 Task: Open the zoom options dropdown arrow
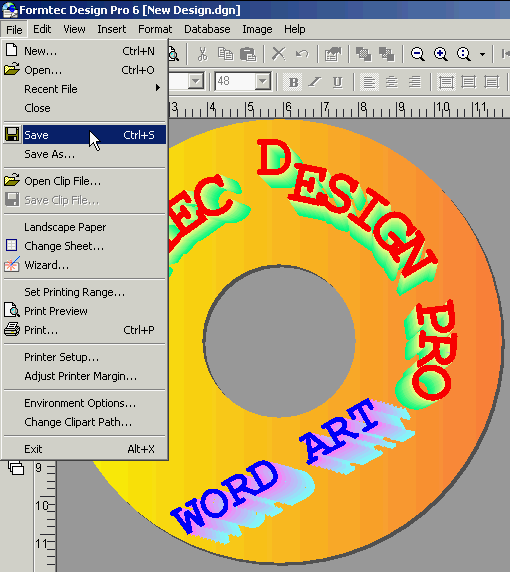pyautogui.click(x=482, y=54)
